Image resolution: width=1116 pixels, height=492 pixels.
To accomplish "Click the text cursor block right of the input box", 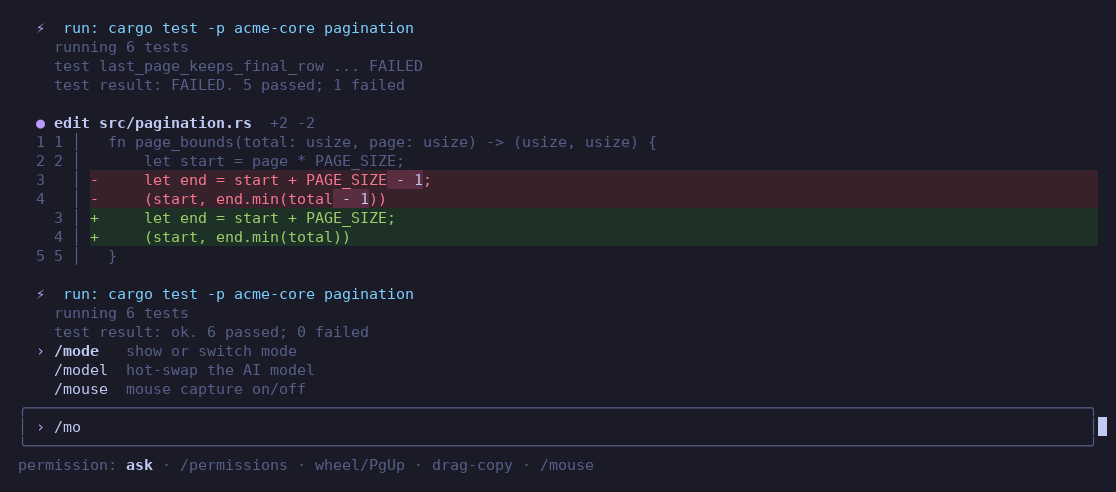I will click(x=1102, y=426).
